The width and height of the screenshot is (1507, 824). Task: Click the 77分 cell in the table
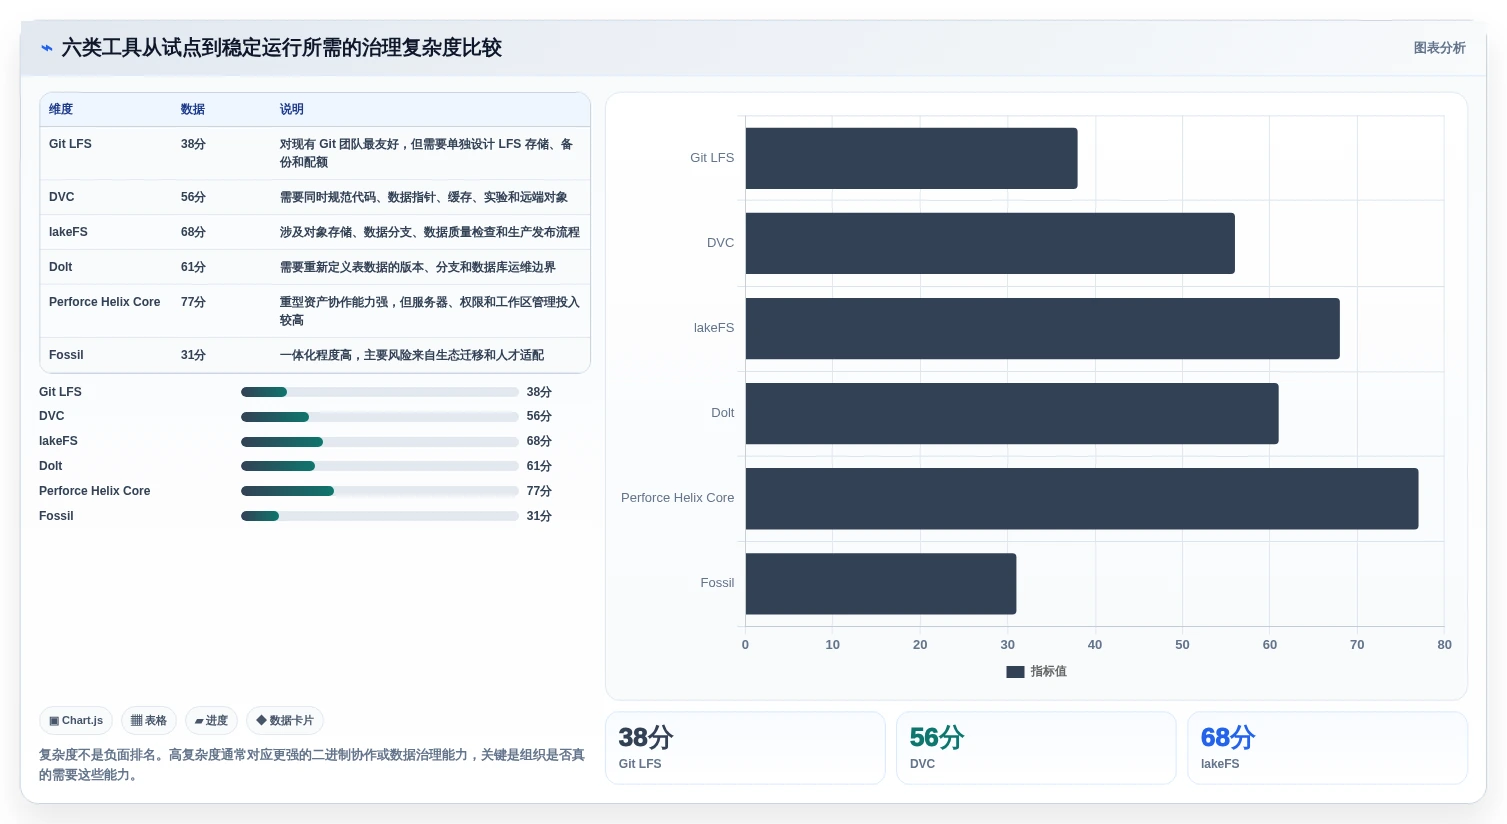point(193,302)
